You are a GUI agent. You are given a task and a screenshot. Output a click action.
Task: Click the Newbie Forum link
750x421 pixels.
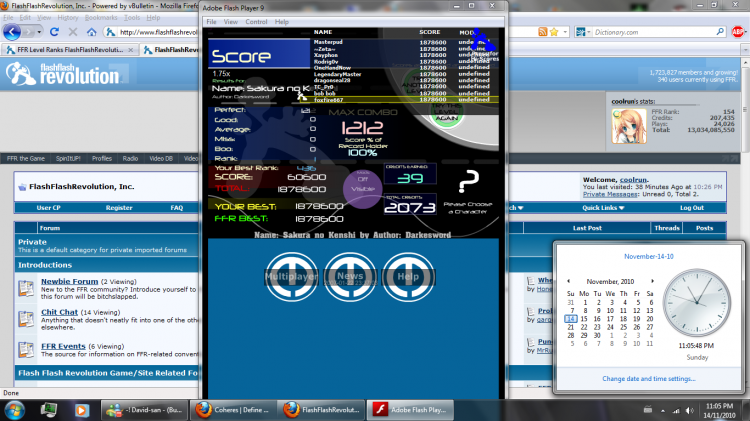tap(69, 281)
